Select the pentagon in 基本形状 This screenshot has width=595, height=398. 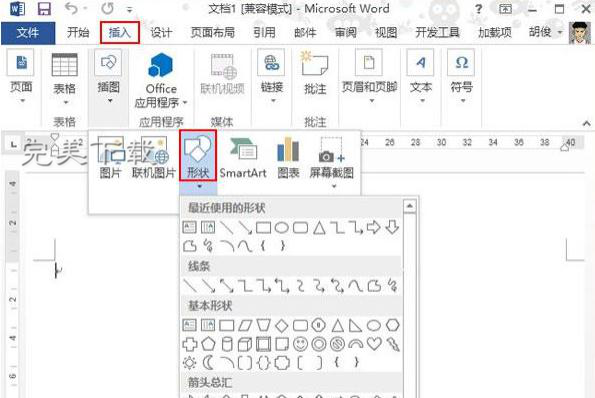pyautogui.click(x=208, y=344)
